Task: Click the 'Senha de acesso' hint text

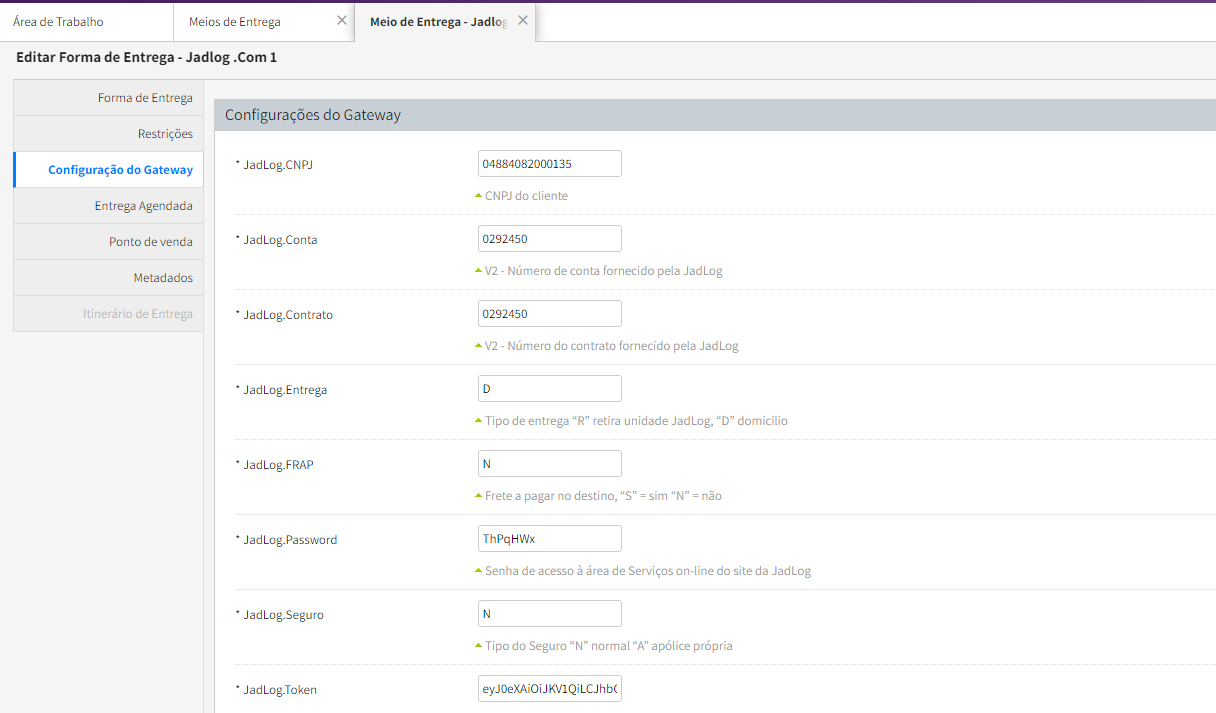Action: (x=648, y=571)
